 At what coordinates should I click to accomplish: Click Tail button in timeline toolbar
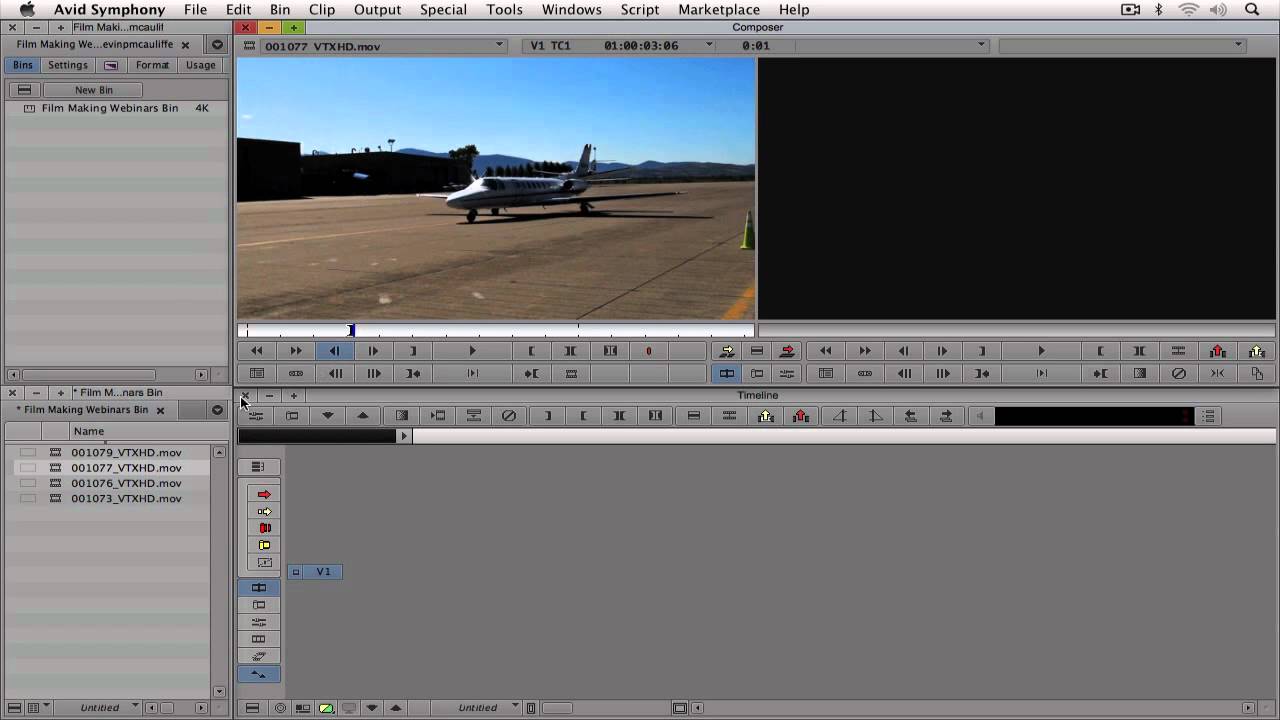(x=875, y=416)
